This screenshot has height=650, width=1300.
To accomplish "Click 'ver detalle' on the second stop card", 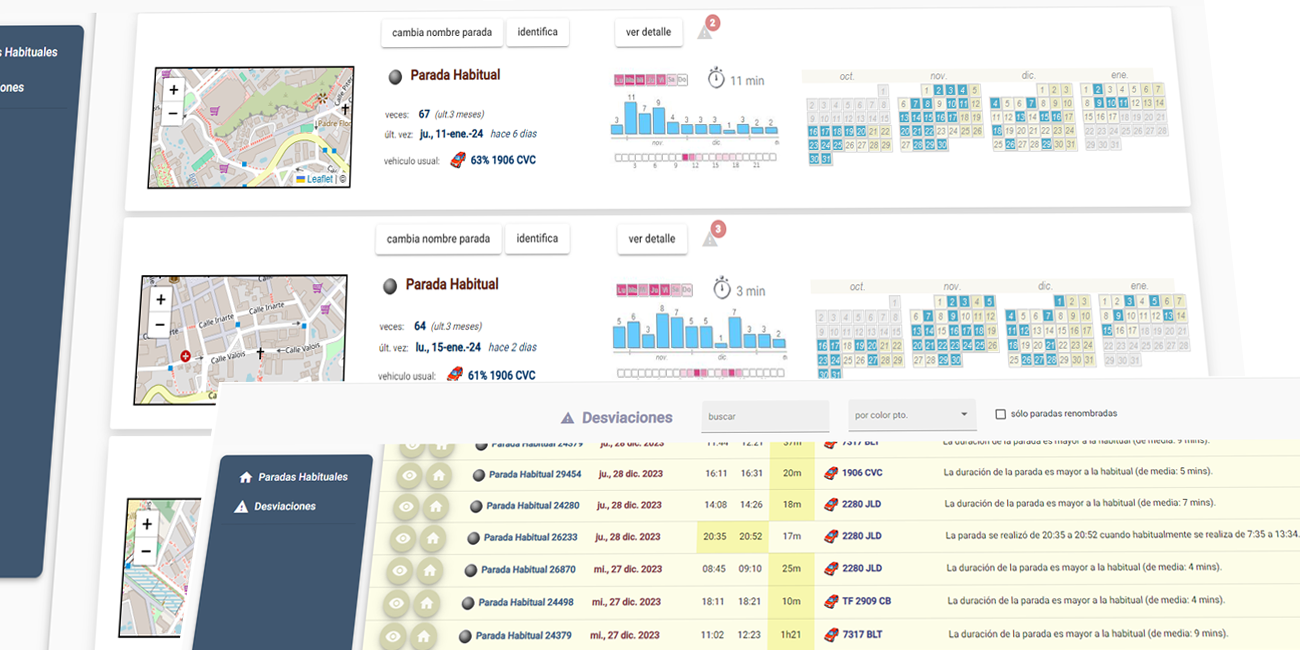I will coord(651,239).
